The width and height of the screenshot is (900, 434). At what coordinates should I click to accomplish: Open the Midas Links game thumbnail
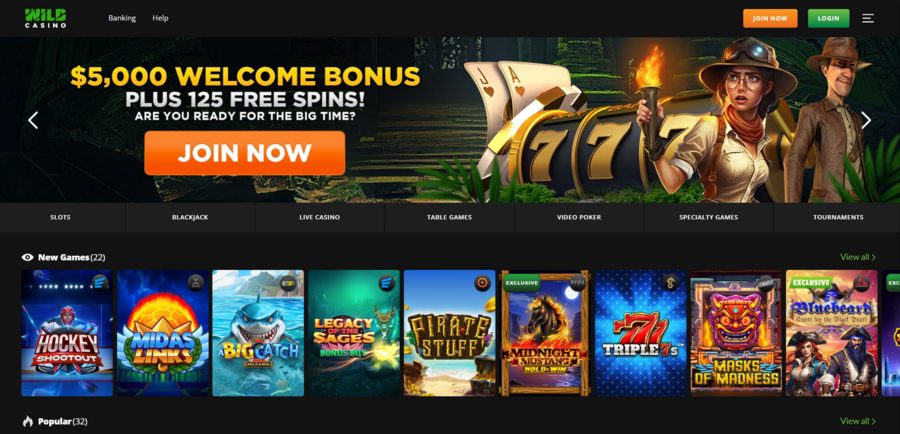[x=163, y=333]
